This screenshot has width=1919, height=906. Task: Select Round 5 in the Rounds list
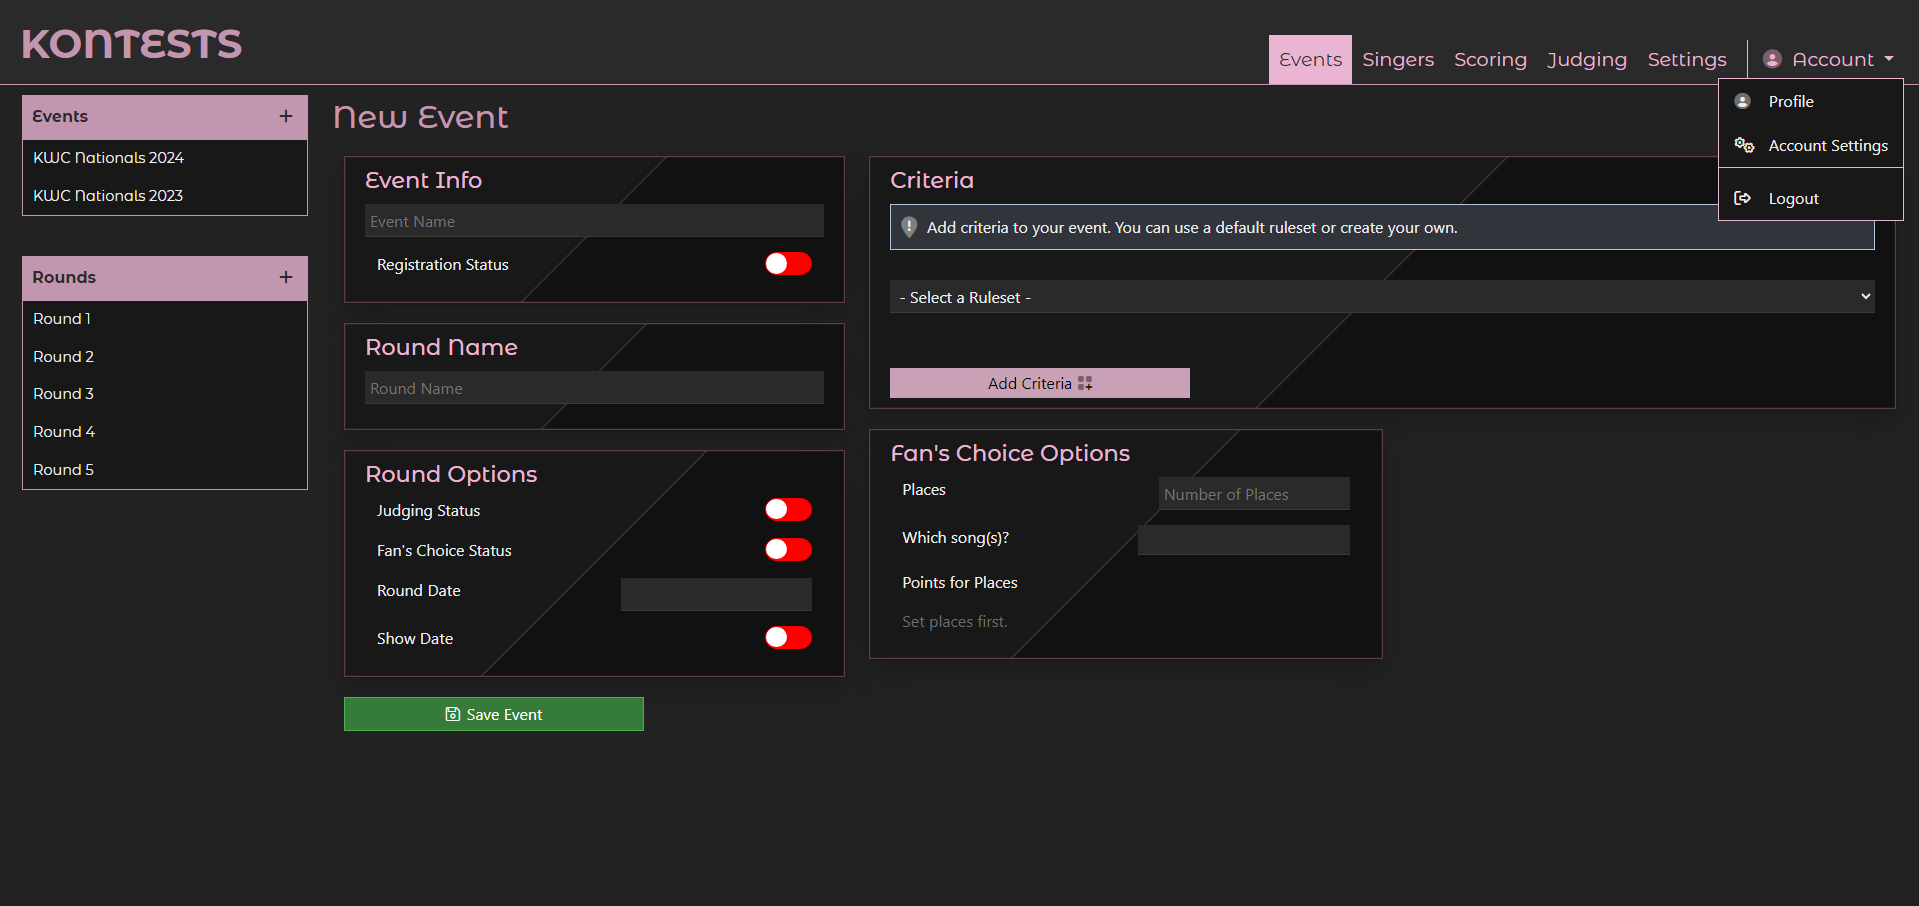click(x=165, y=470)
